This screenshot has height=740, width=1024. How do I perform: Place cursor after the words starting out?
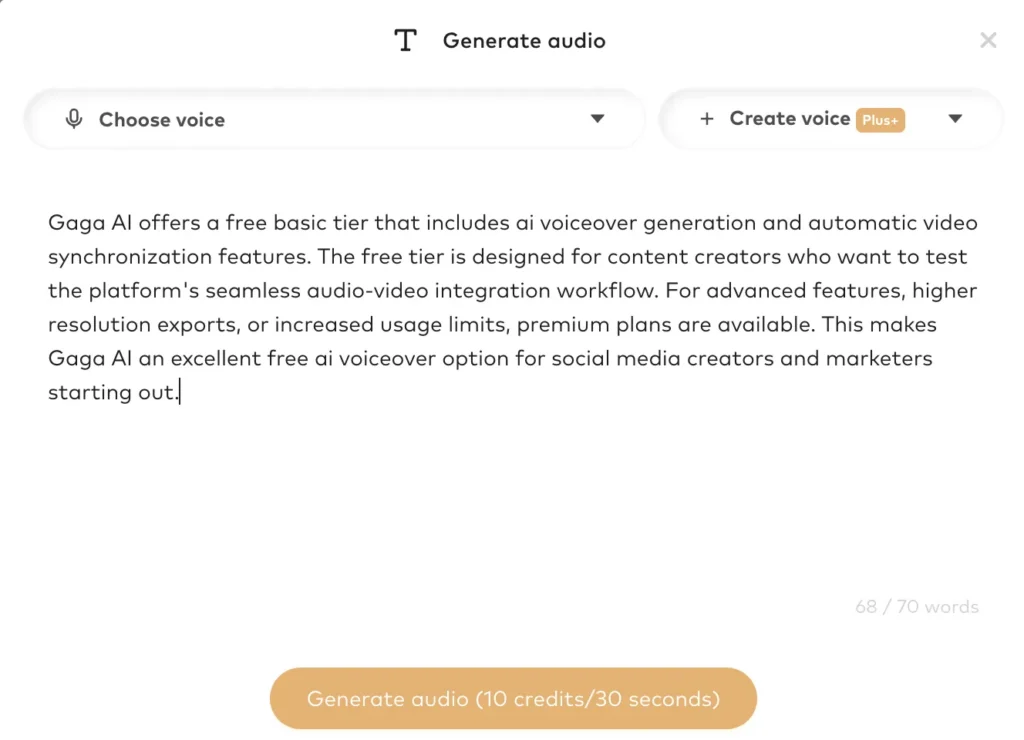(178, 391)
